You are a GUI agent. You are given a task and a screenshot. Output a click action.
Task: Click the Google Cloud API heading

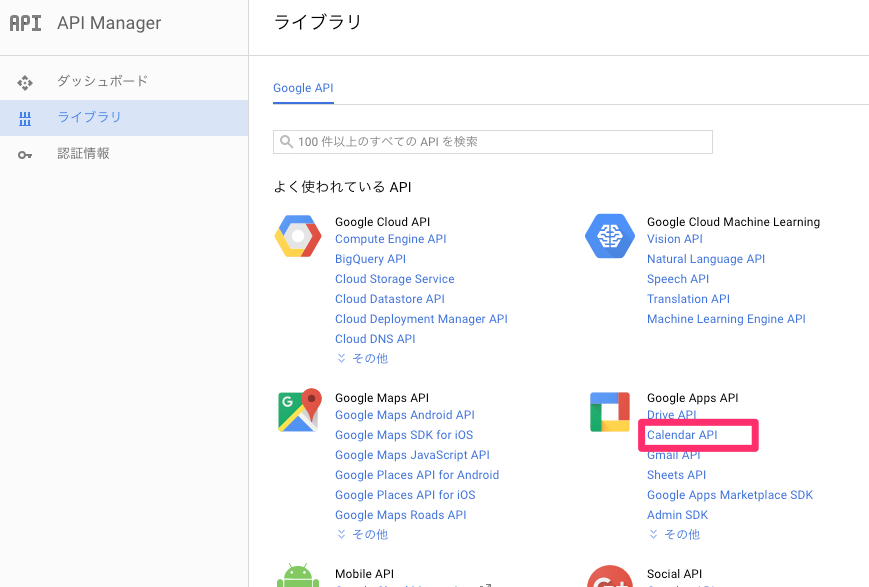[x=382, y=222]
